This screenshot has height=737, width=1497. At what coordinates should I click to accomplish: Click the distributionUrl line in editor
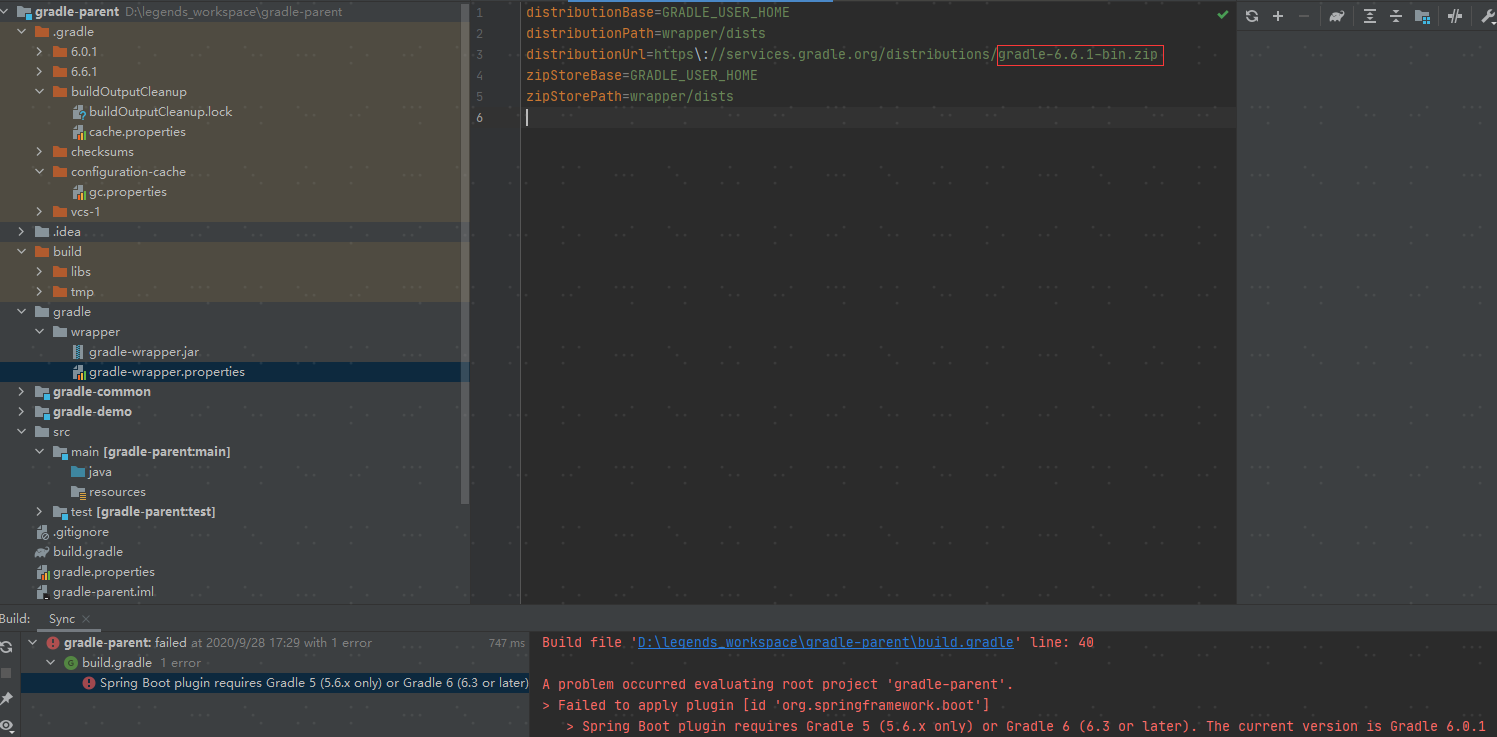pyautogui.click(x=843, y=55)
